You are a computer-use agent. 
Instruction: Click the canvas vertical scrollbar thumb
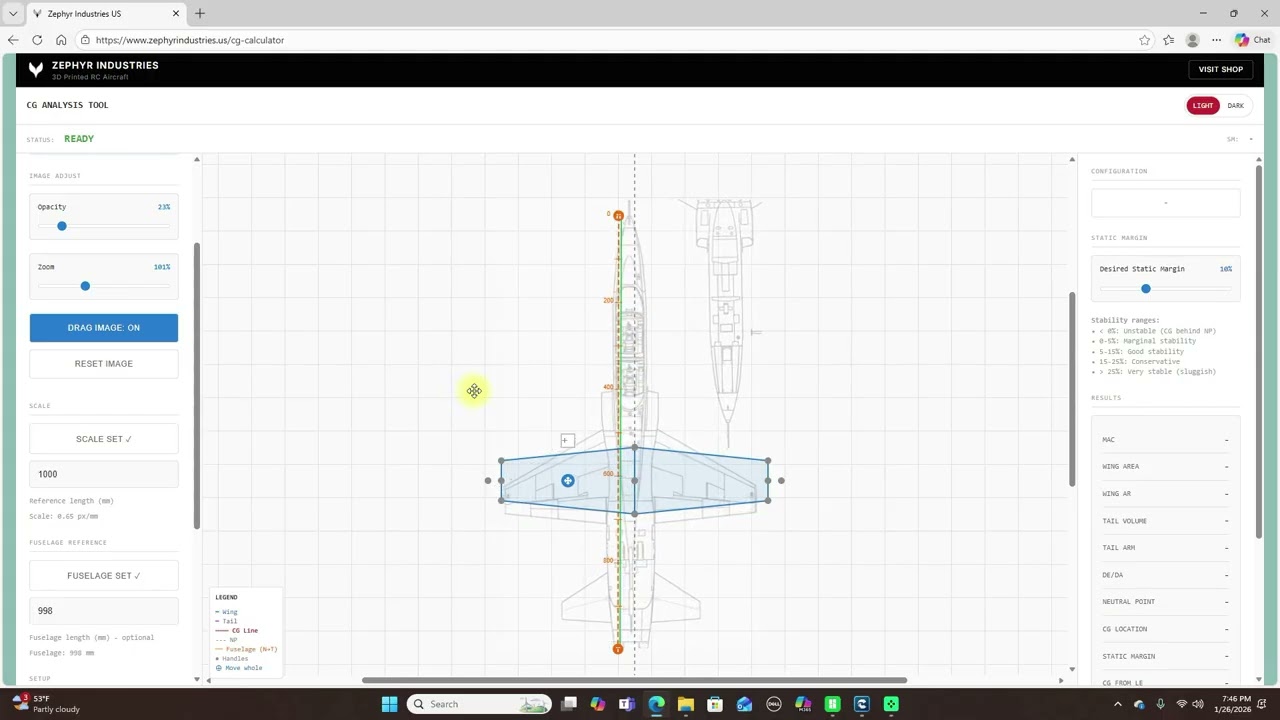pyautogui.click(x=1072, y=390)
